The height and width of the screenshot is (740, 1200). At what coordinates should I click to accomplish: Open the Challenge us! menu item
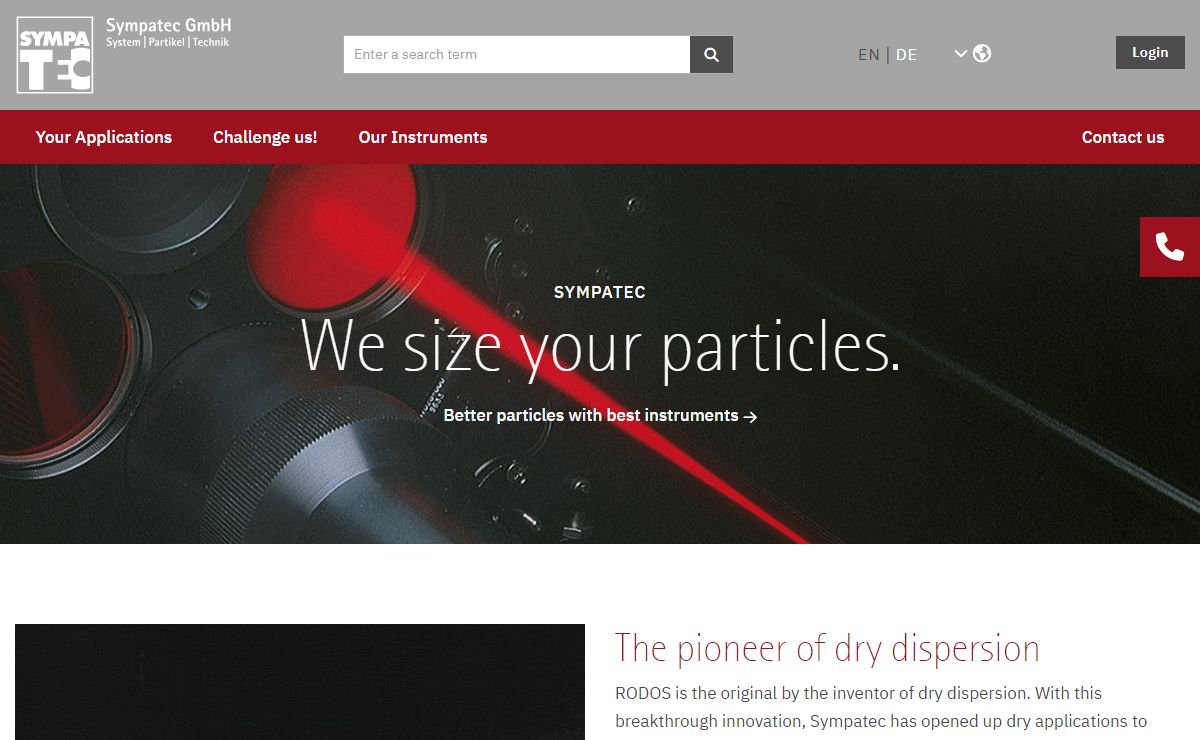[265, 137]
